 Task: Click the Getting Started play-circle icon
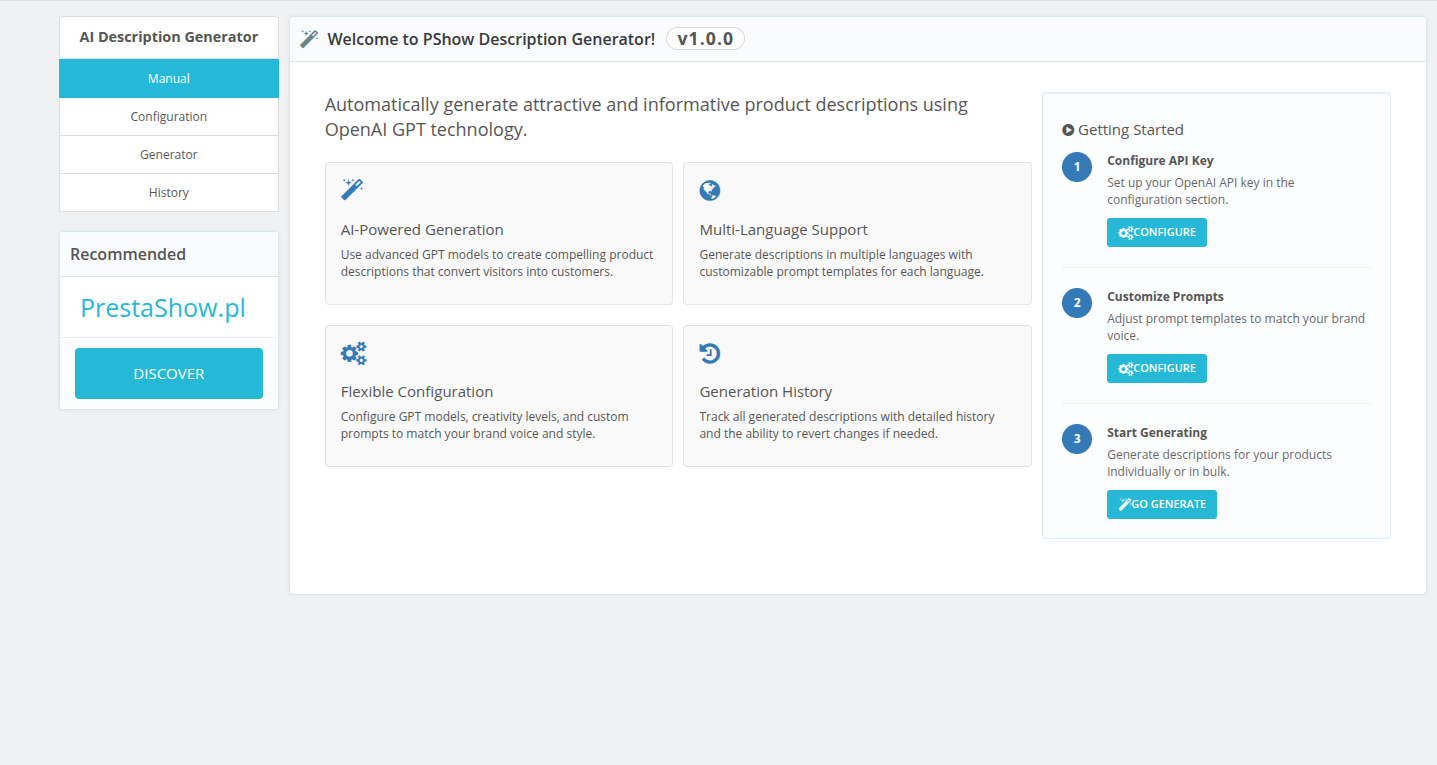(x=1068, y=130)
